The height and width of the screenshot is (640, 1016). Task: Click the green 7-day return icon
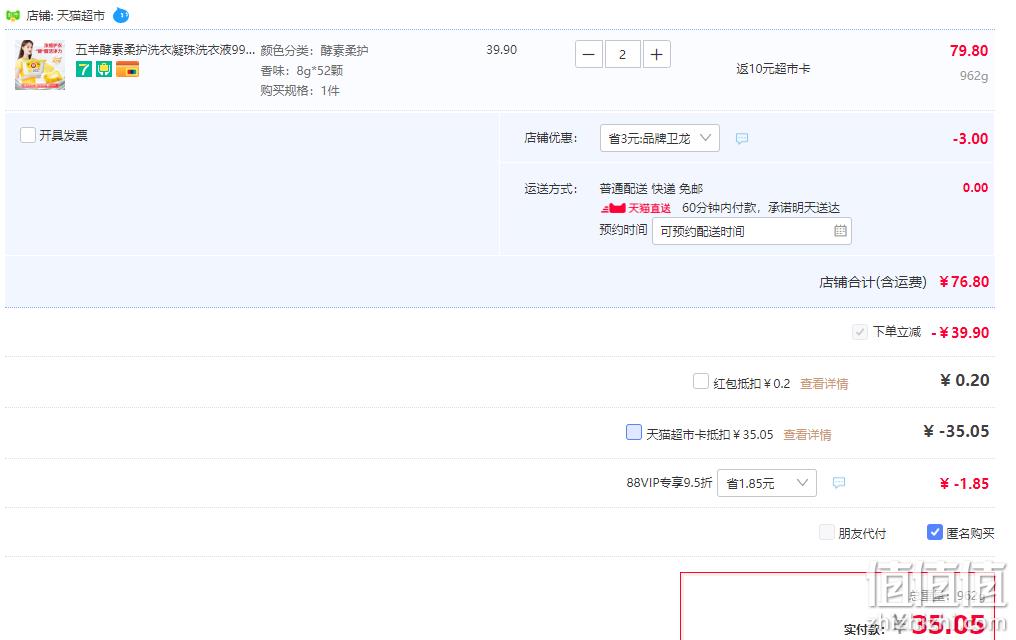(x=84, y=69)
